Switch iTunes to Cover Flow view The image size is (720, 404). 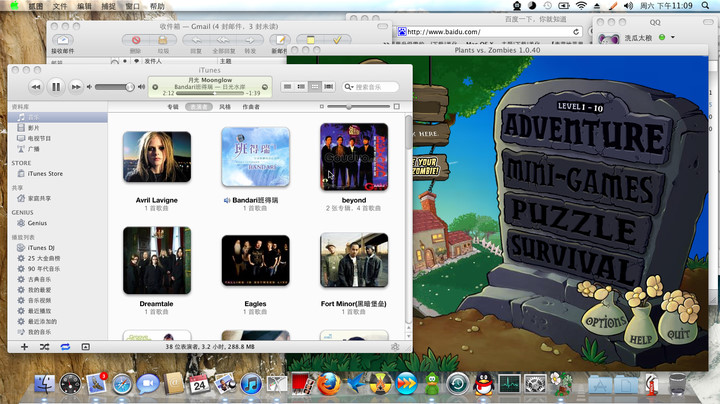pyautogui.click(x=329, y=86)
